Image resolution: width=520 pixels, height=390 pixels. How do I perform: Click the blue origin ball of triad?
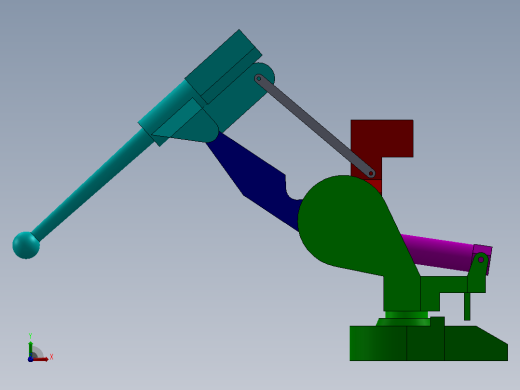(x=30, y=359)
